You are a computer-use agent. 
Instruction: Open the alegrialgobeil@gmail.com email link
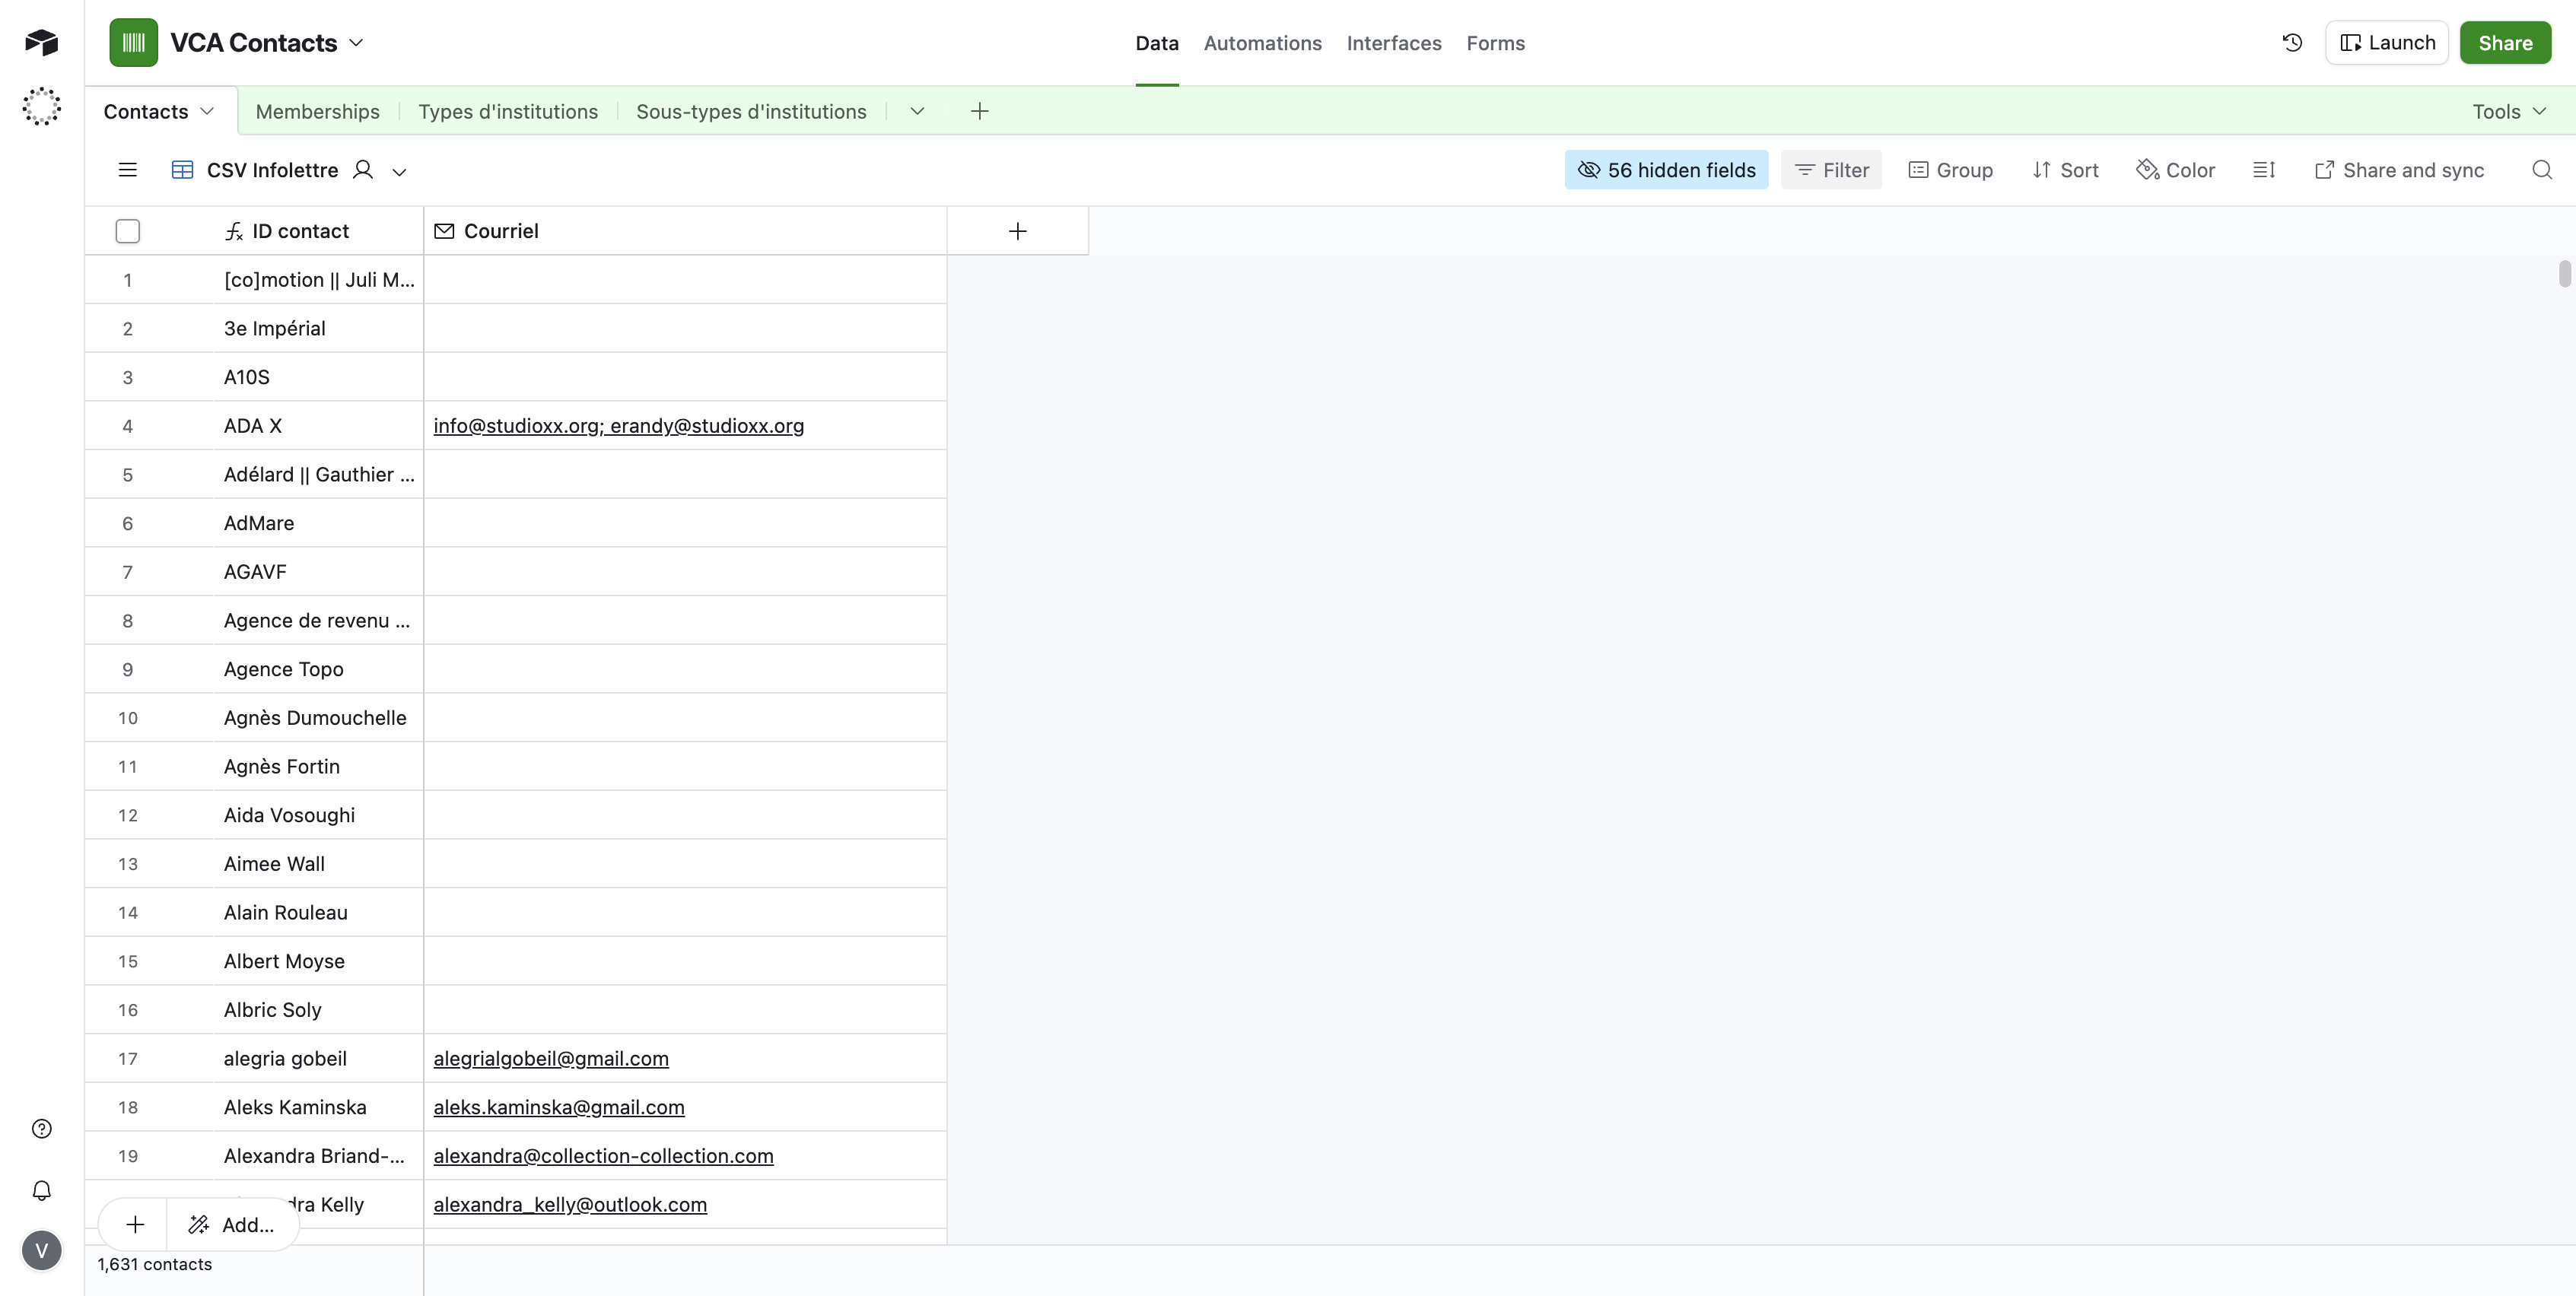(550, 1058)
